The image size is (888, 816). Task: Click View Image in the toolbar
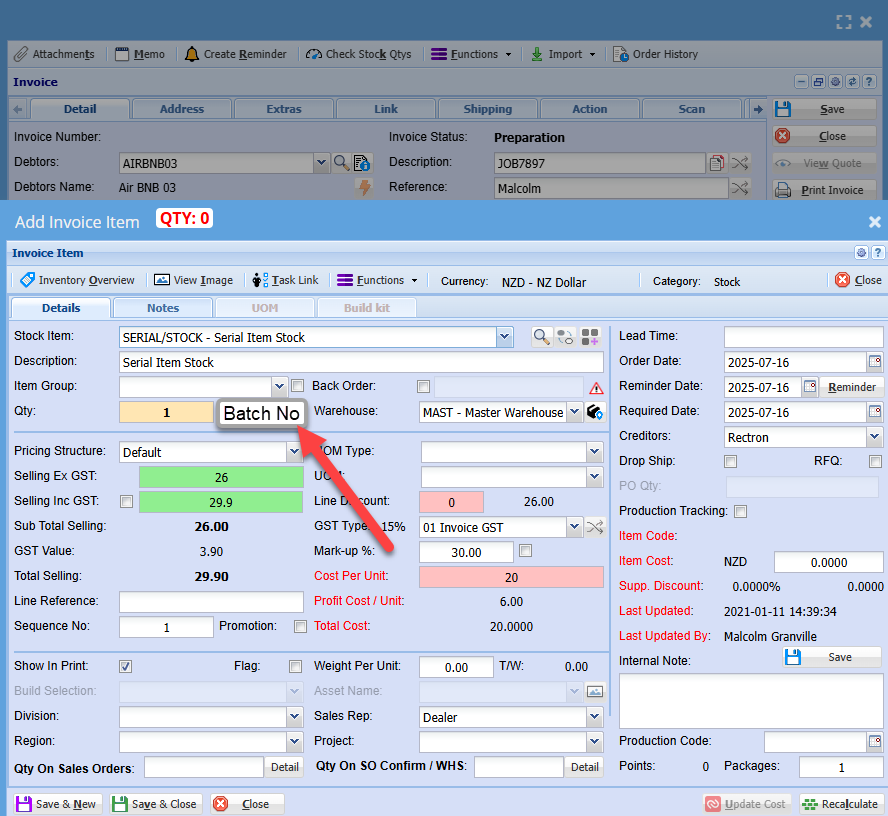point(193,280)
